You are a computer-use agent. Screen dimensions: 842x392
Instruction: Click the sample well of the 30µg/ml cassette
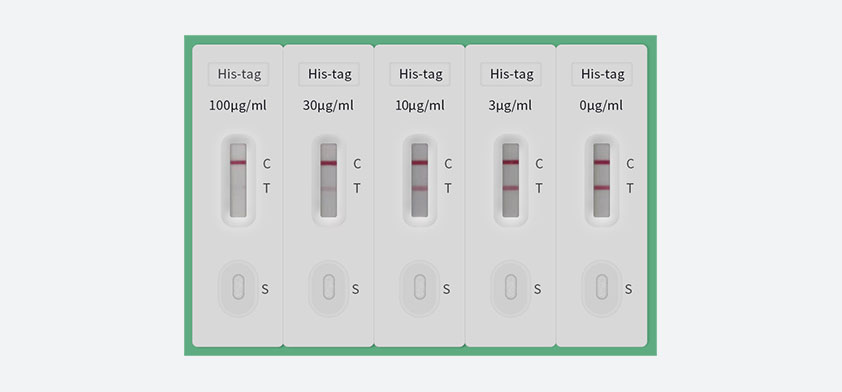click(x=329, y=287)
